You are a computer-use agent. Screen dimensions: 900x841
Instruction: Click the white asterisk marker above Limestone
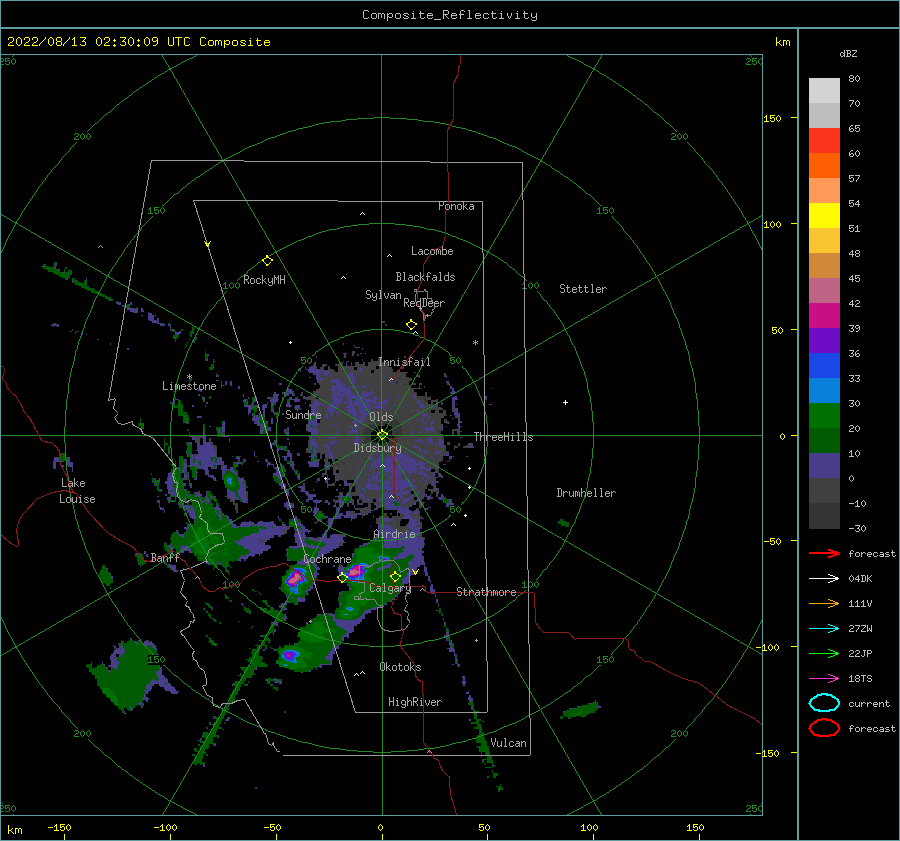point(189,377)
